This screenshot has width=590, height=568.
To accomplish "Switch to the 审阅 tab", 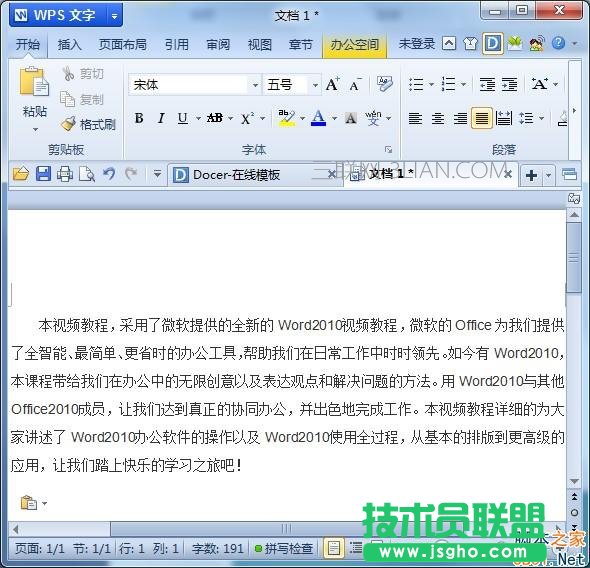I will (218, 45).
